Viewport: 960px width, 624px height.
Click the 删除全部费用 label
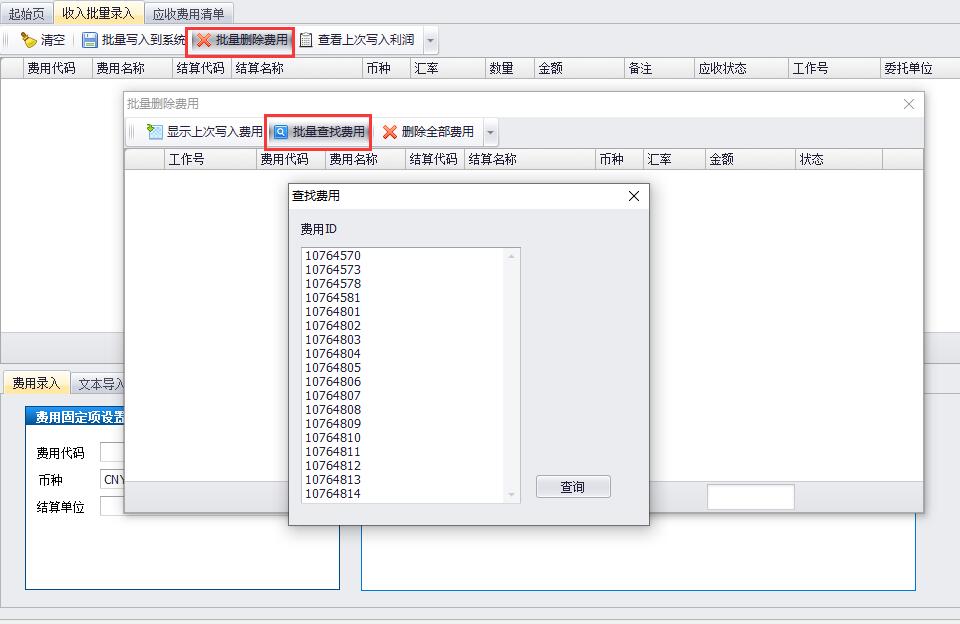(438, 132)
